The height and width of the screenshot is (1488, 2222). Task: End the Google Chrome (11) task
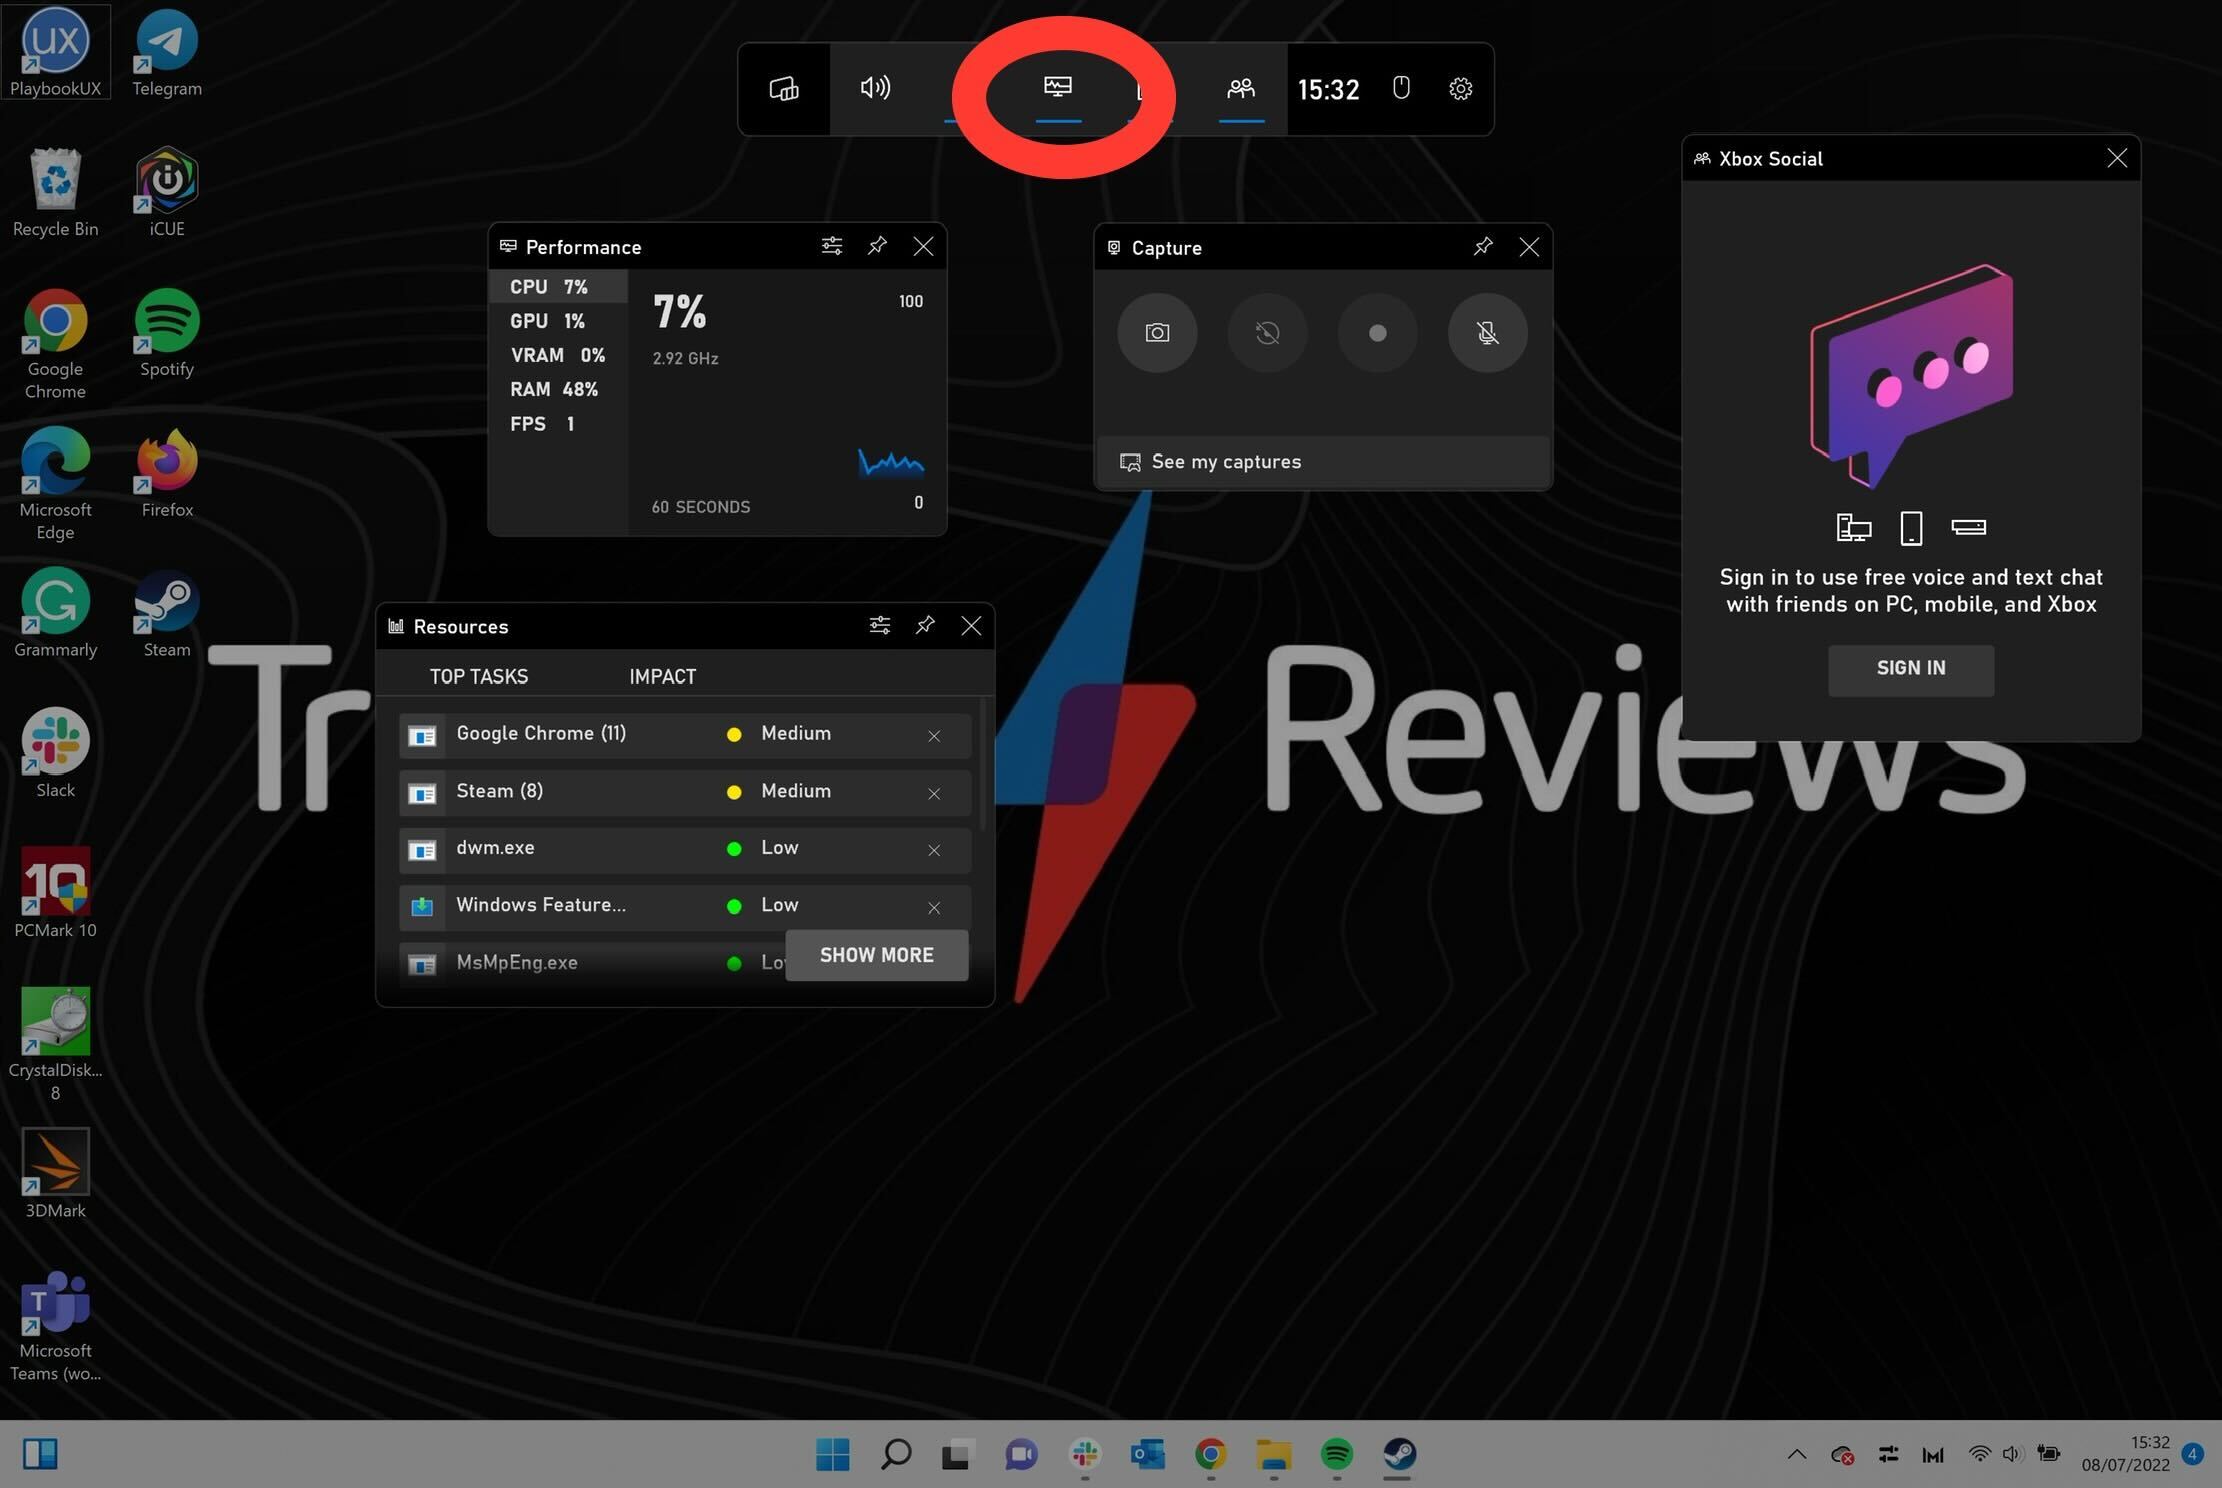tap(934, 736)
